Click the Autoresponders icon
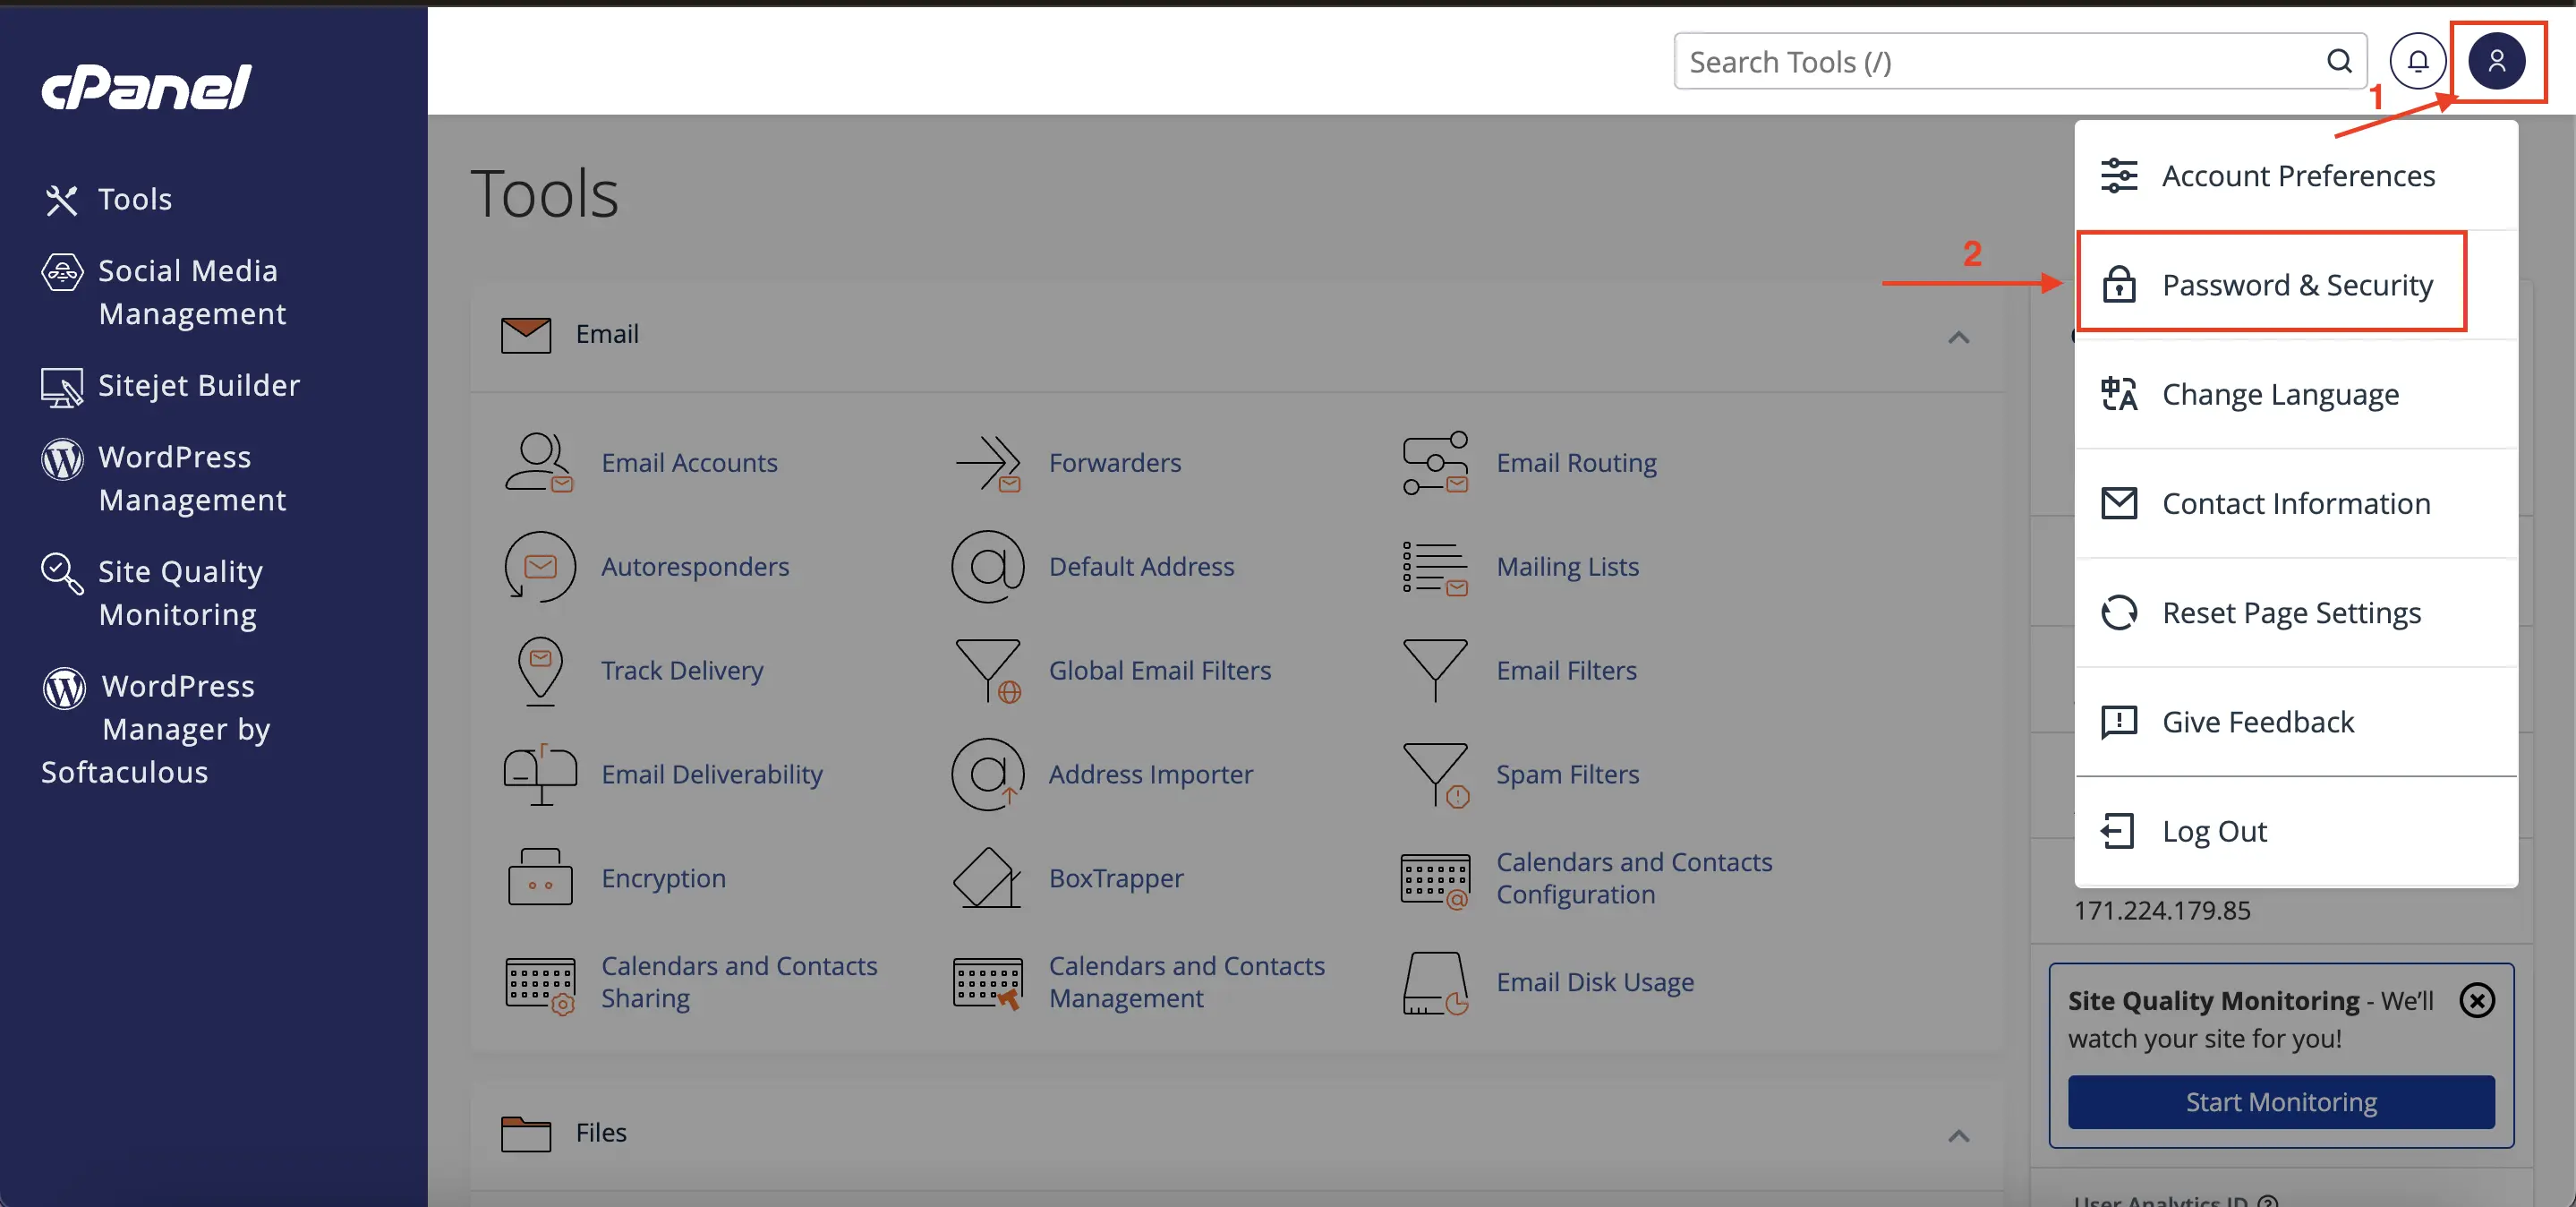The height and width of the screenshot is (1207, 2576). point(540,566)
